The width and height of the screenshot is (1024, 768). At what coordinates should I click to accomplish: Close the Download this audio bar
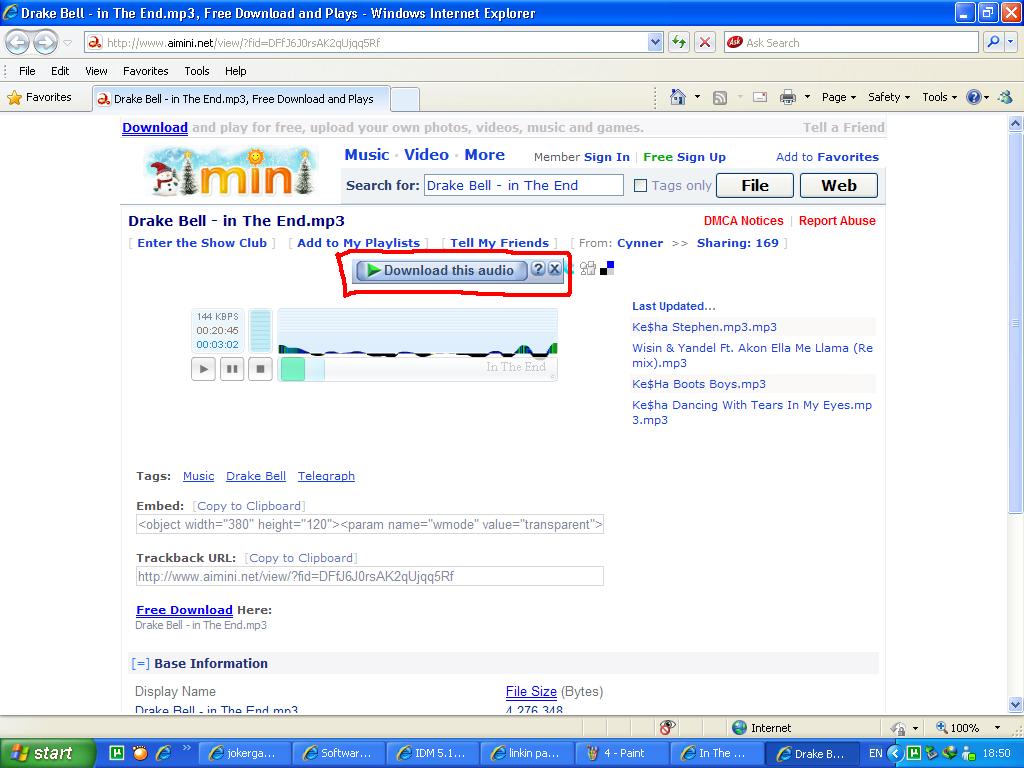tap(554, 269)
